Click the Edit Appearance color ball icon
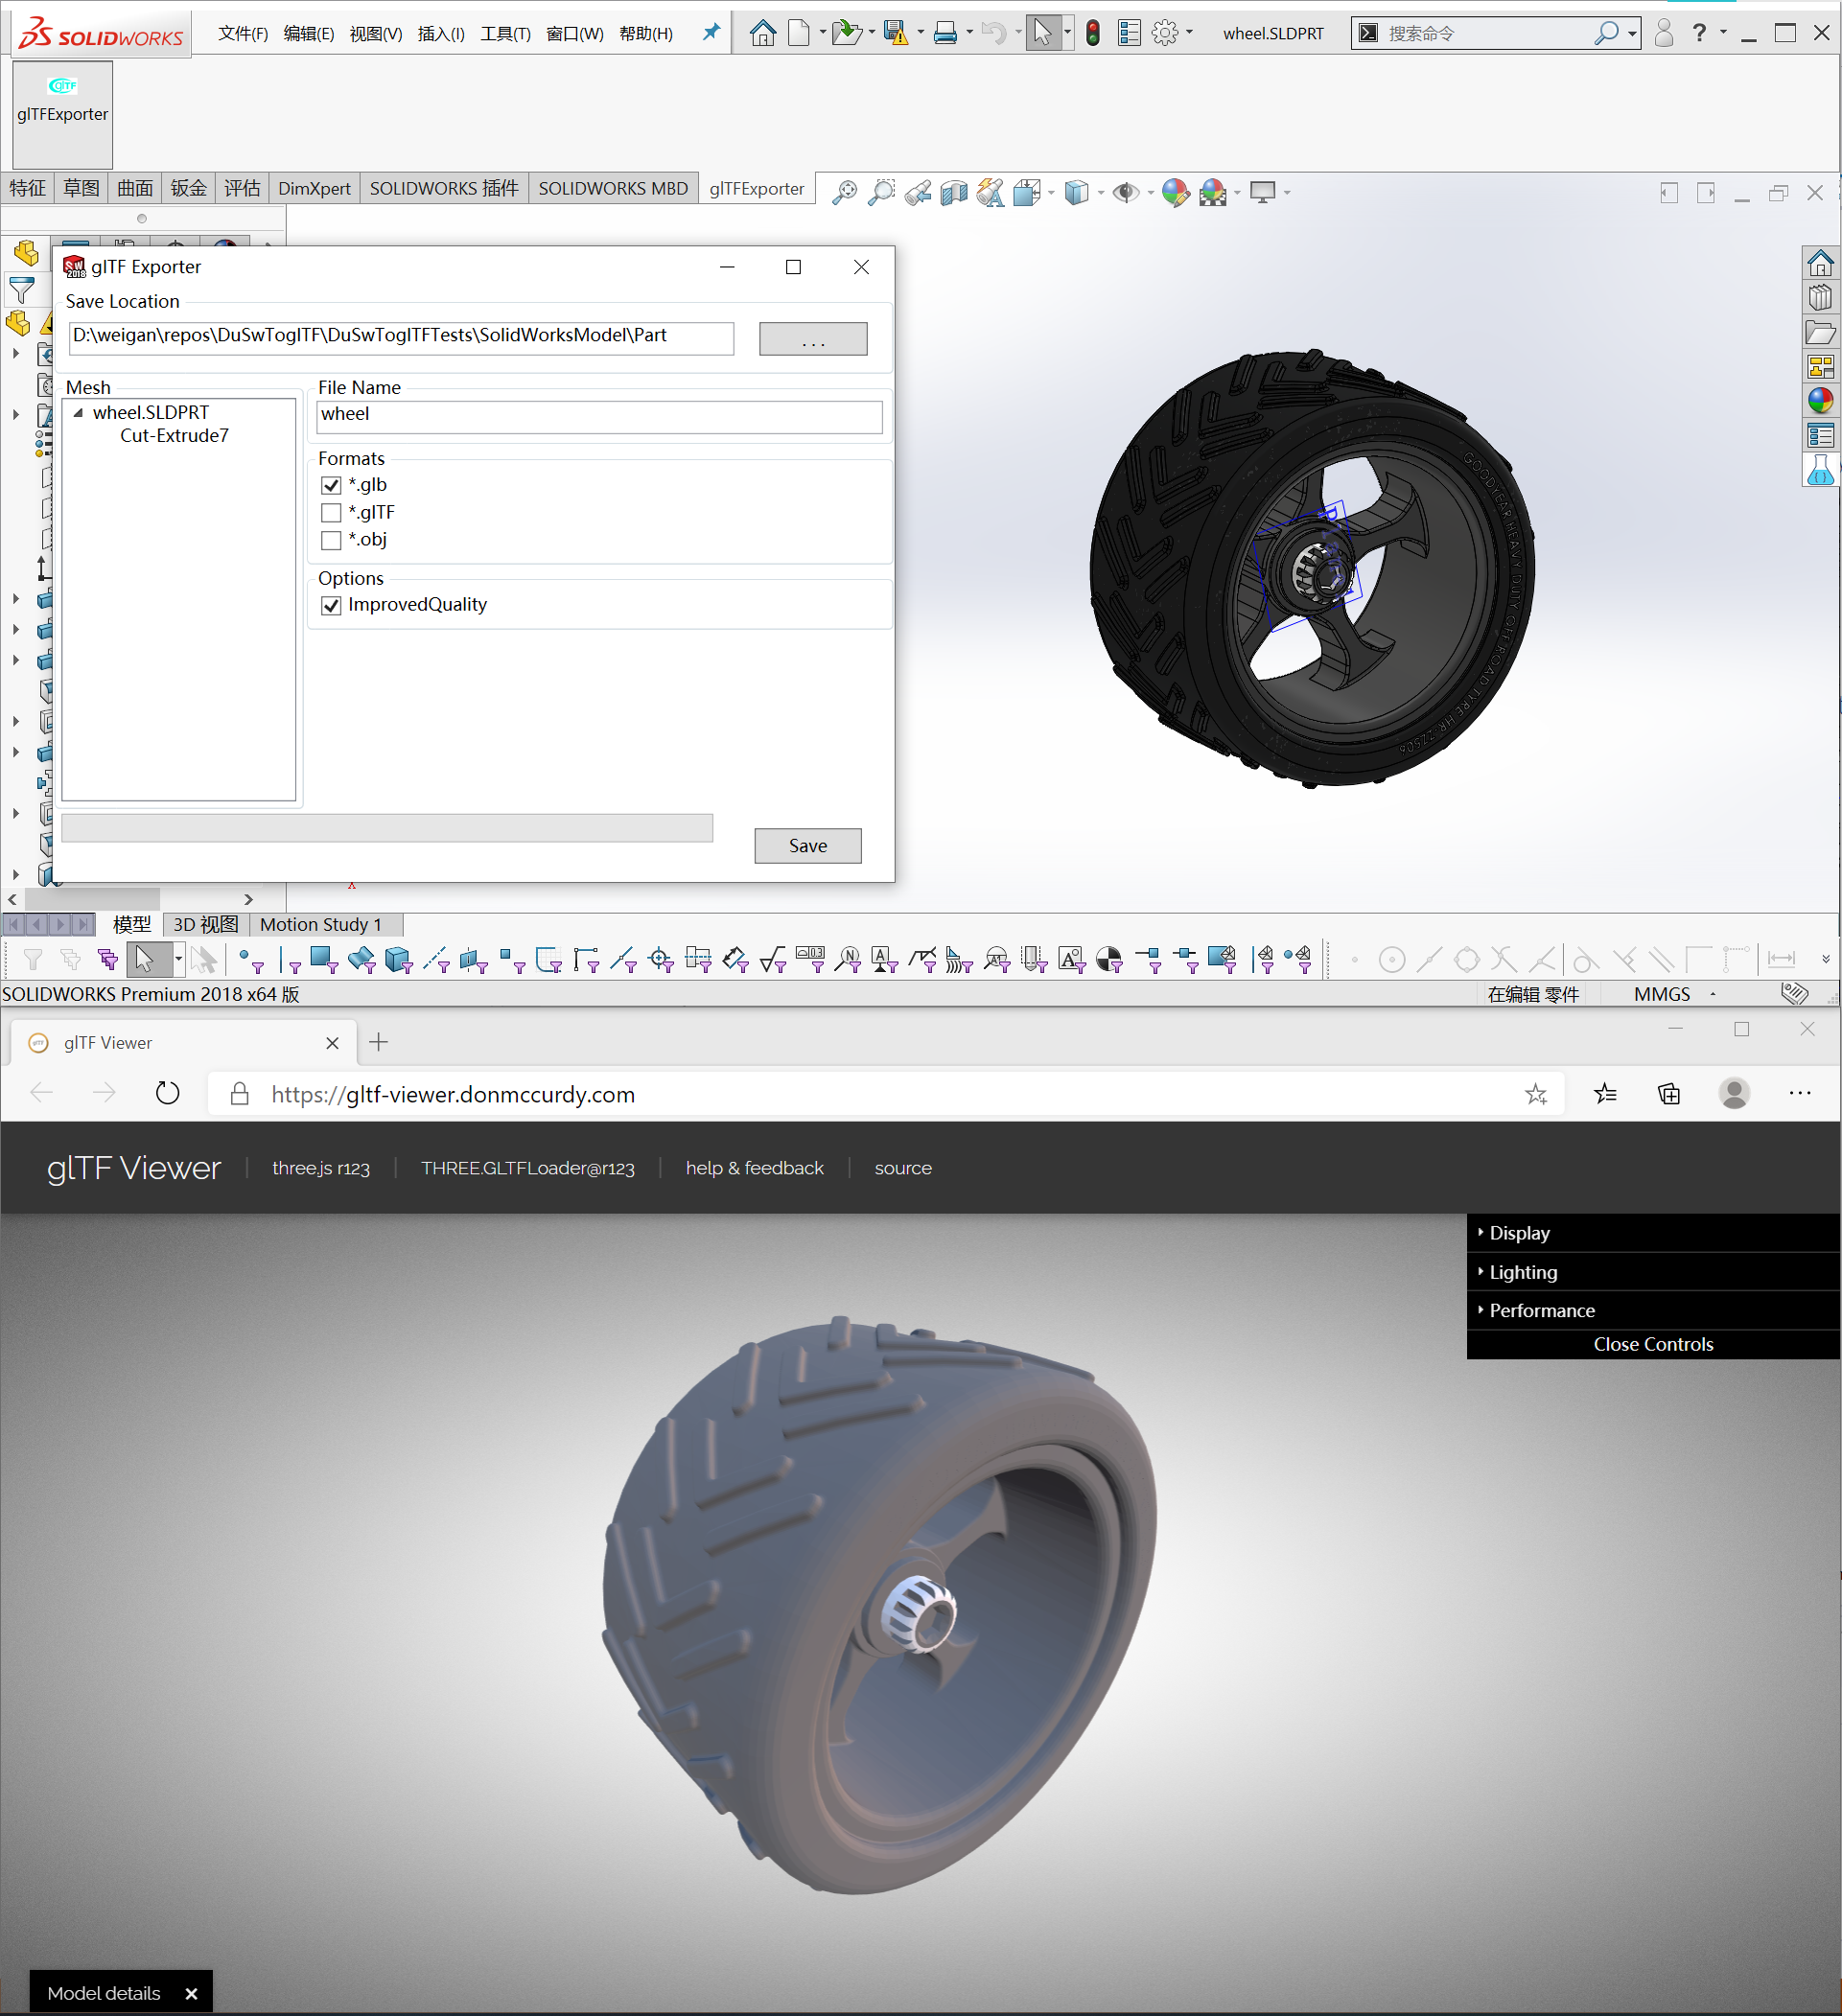This screenshot has width=1842, height=2016. [1175, 192]
